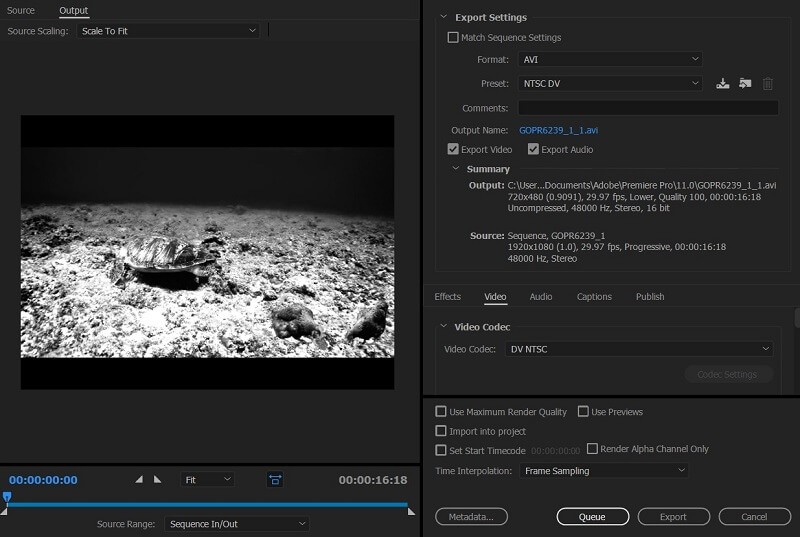Enable Match Sequence Settings checkbox
The width and height of the screenshot is (800, 537).
pyautogui.click(x=453, y=37)
